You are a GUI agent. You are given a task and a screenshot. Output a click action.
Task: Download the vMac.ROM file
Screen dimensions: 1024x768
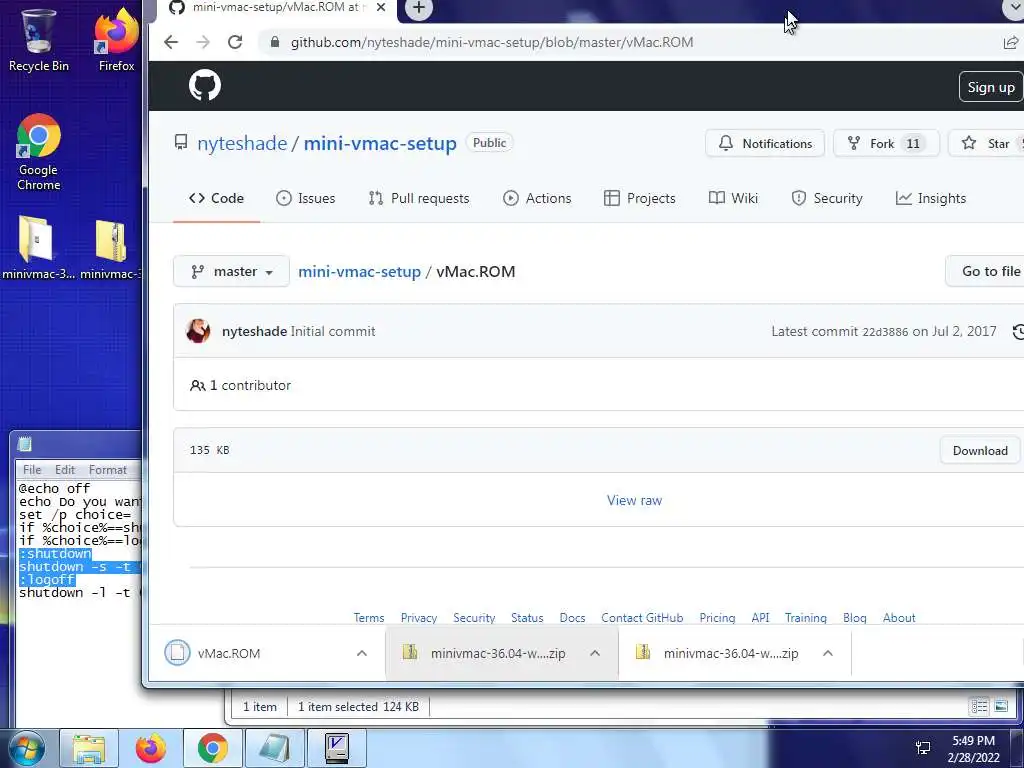pyautogui.click(x=980, y=451)
